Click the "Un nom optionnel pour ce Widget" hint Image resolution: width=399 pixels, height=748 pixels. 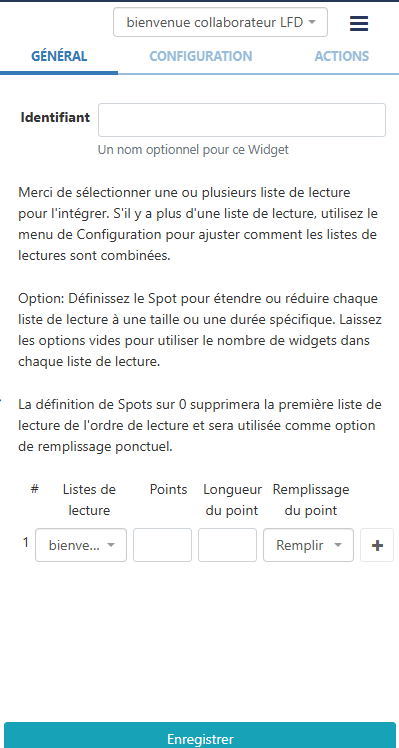click(193, 150)
